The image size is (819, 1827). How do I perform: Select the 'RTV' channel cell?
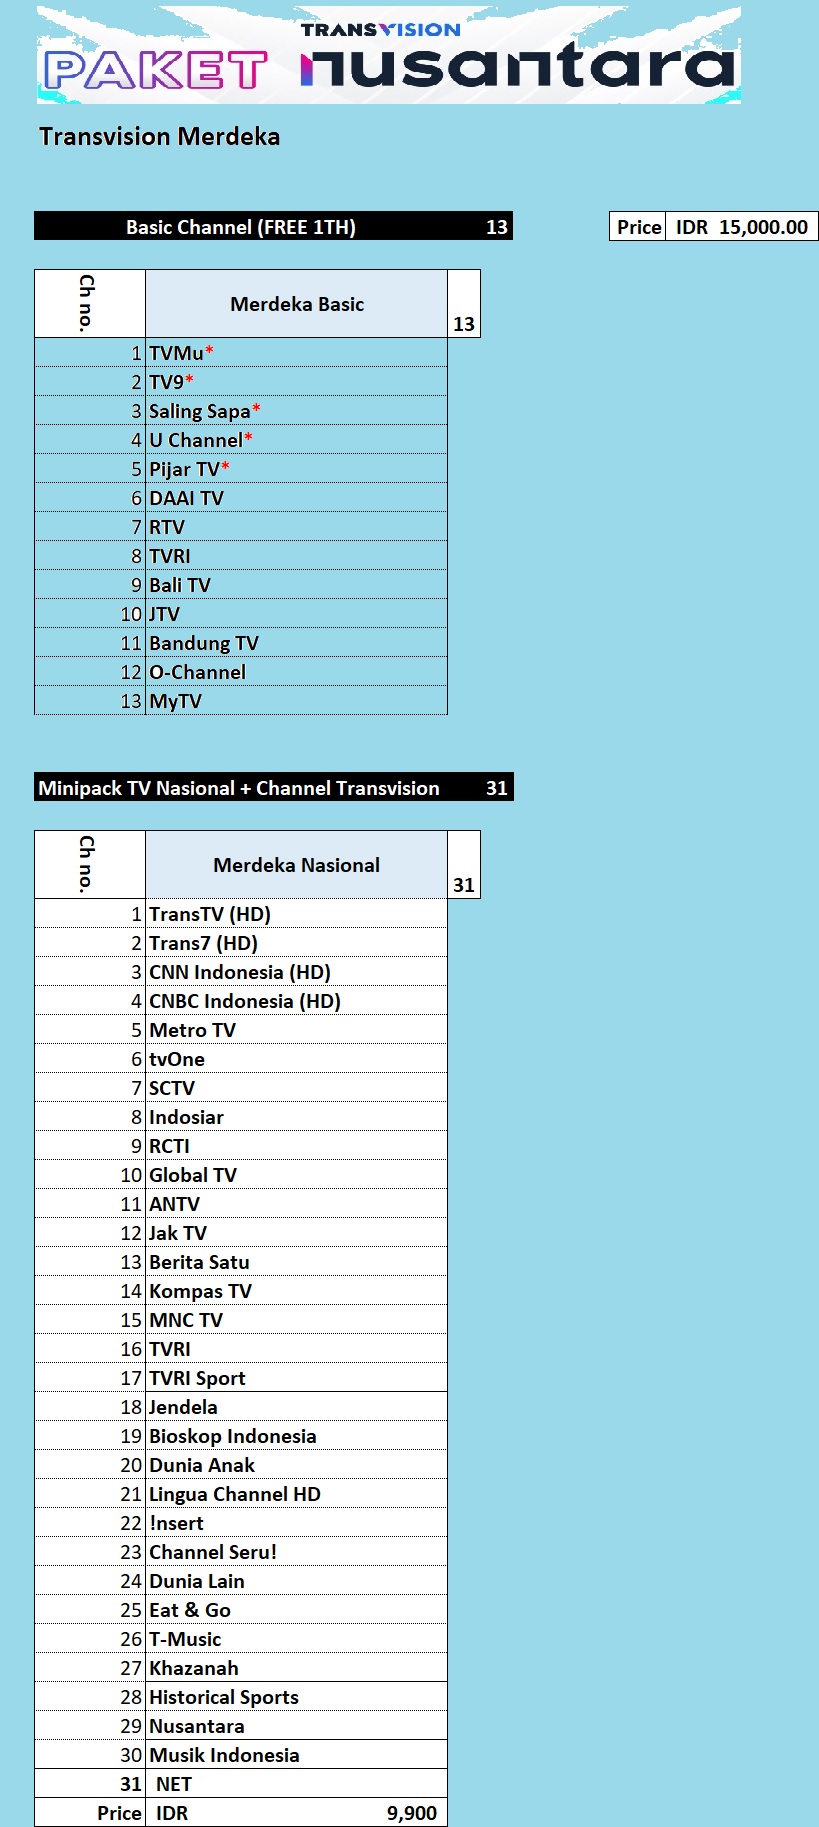(296, 526)
